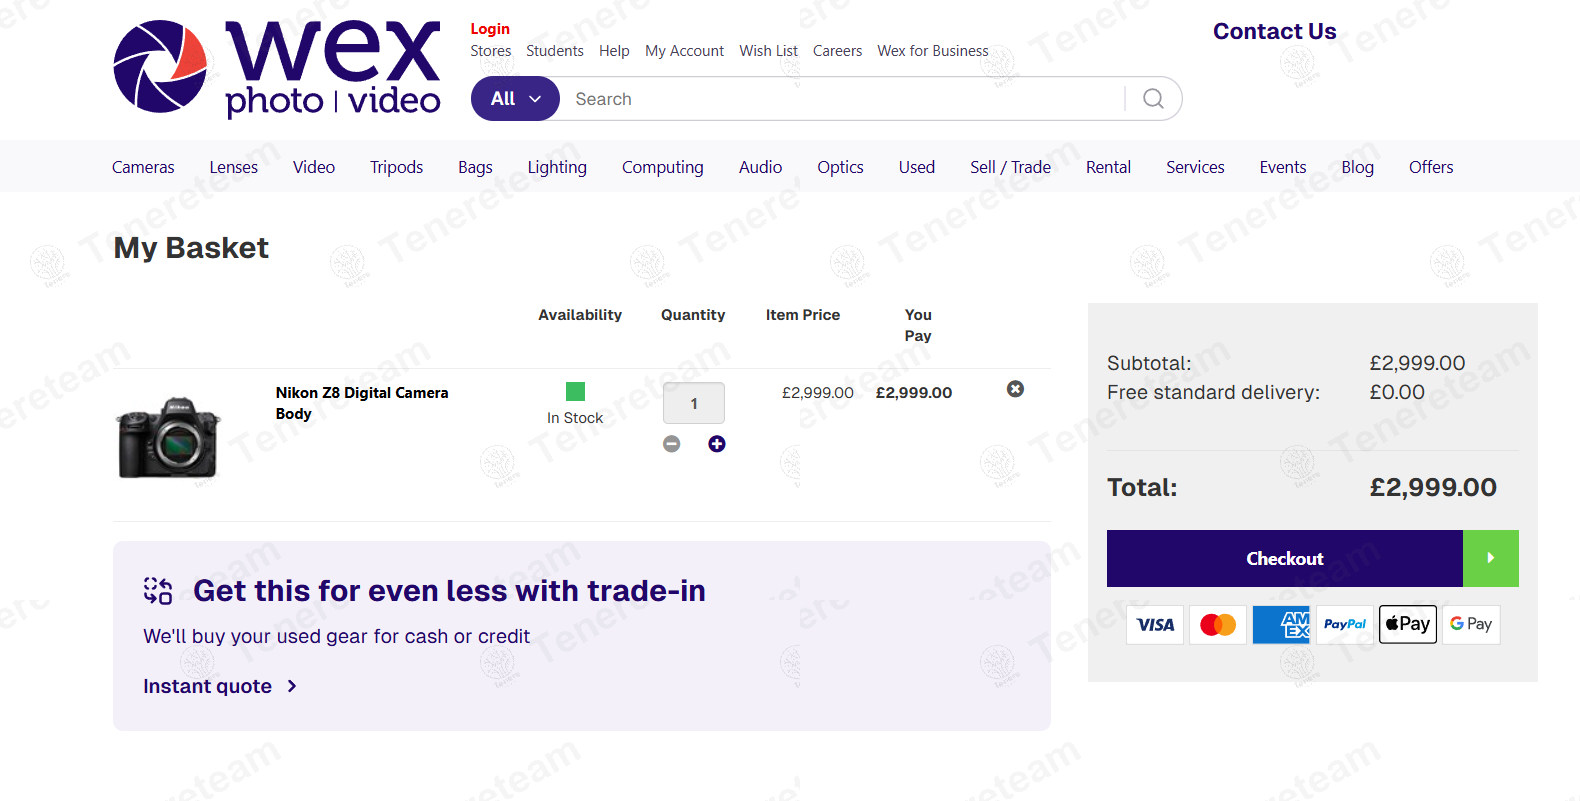Click the My Basket heading
The width and height of the screenshot is (1580, 801).
pos(191,248)
